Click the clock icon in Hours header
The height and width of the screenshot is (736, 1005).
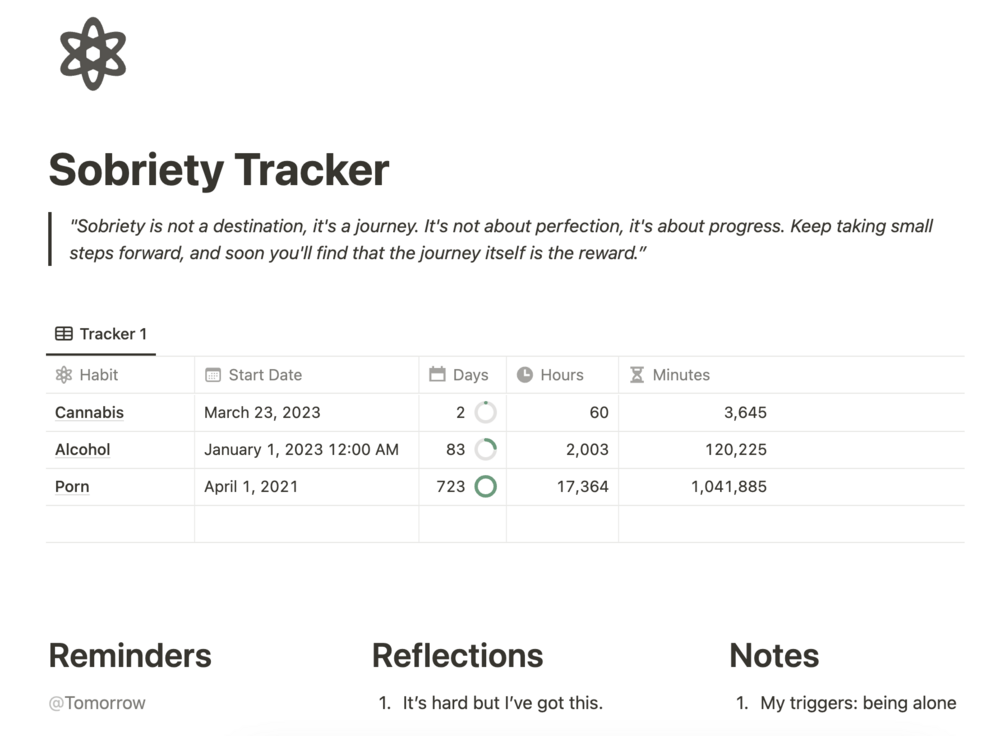tap(525, 375)
